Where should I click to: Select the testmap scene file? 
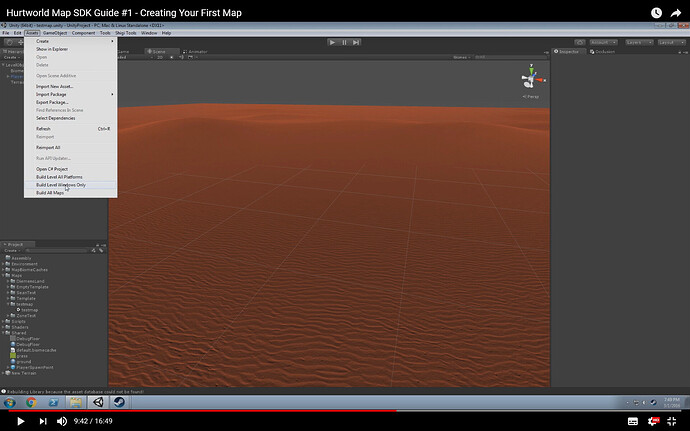27,310
